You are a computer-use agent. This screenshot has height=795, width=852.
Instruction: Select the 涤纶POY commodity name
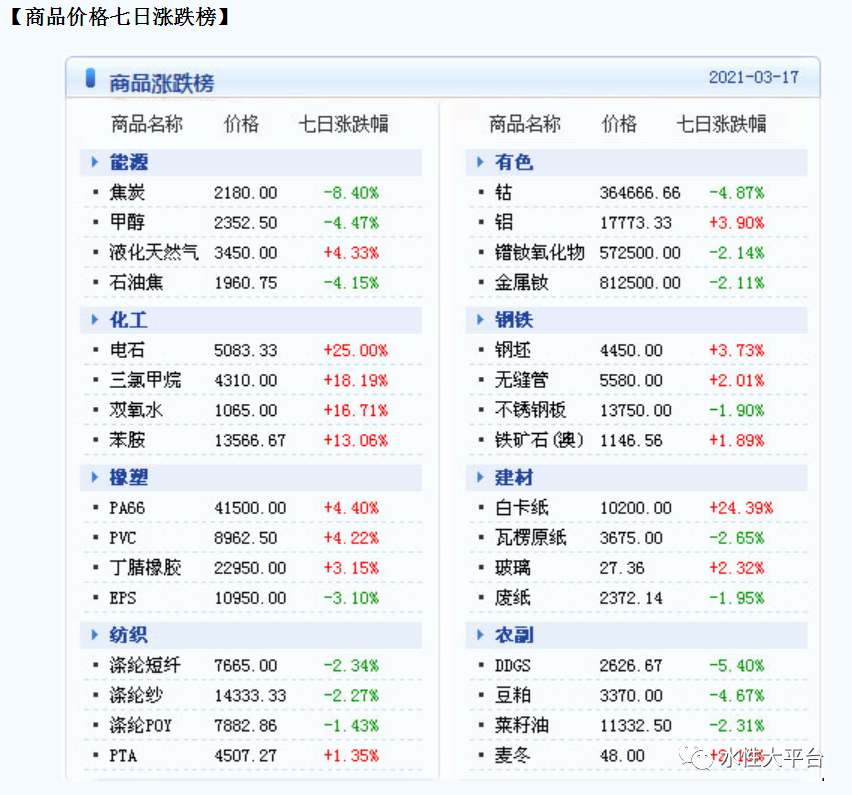click(141, 725)
